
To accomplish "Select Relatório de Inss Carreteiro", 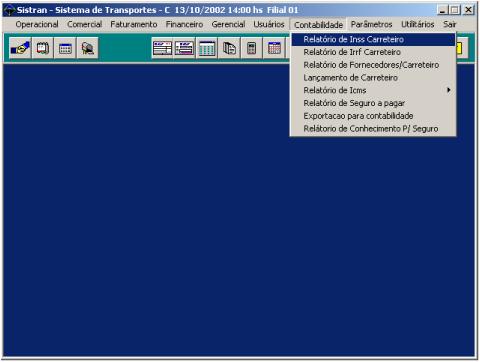I will [373, 39].
